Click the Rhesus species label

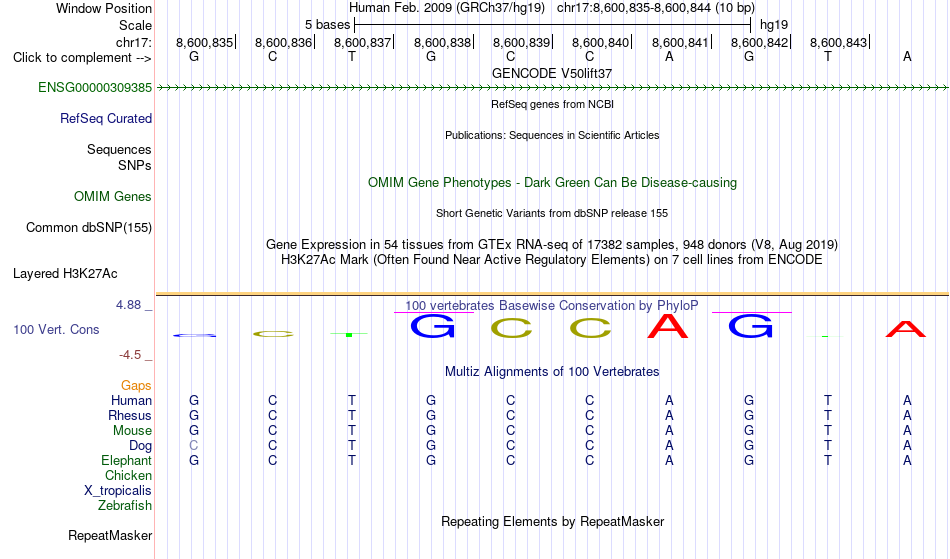coord(130,416)
